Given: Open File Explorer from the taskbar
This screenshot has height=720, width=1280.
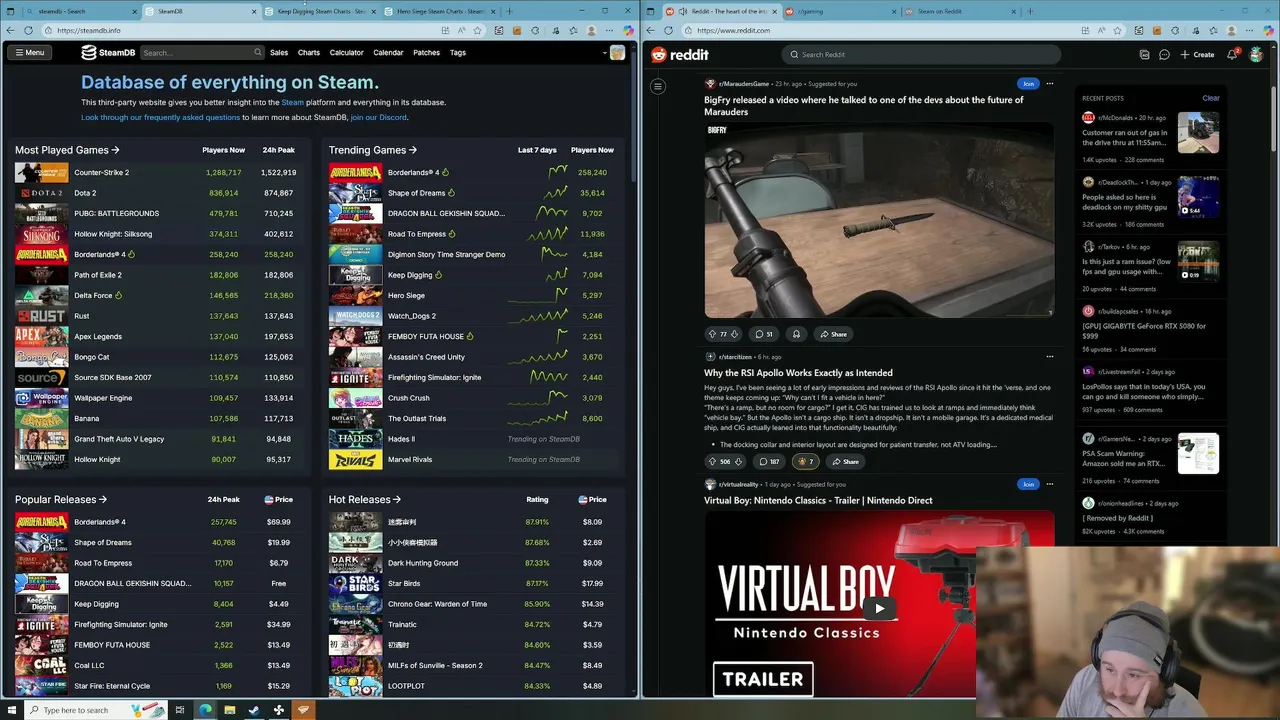Looking at the screenshot, I should coord(229,710).
